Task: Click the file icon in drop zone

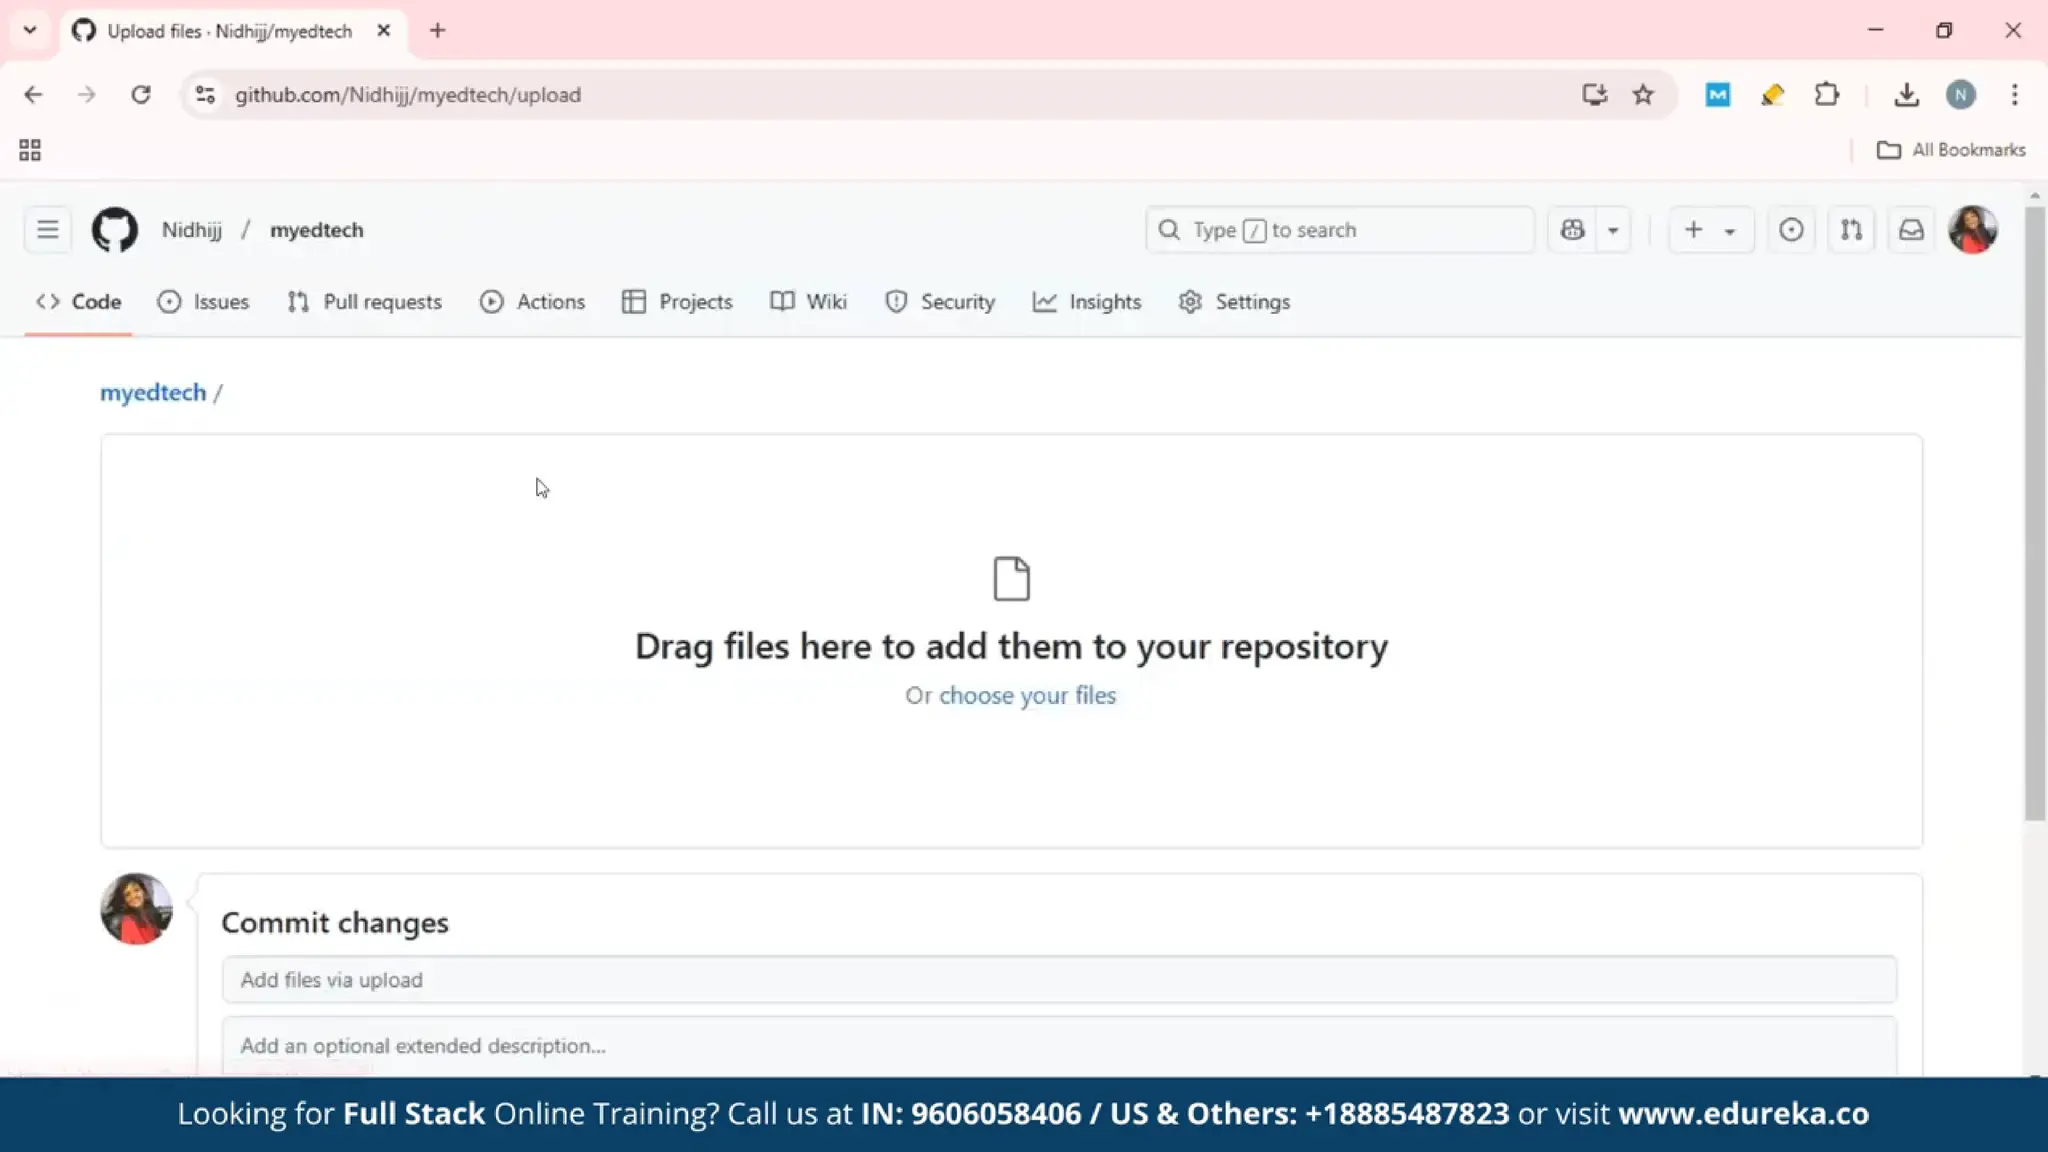Action: (x=1011, y=579)
